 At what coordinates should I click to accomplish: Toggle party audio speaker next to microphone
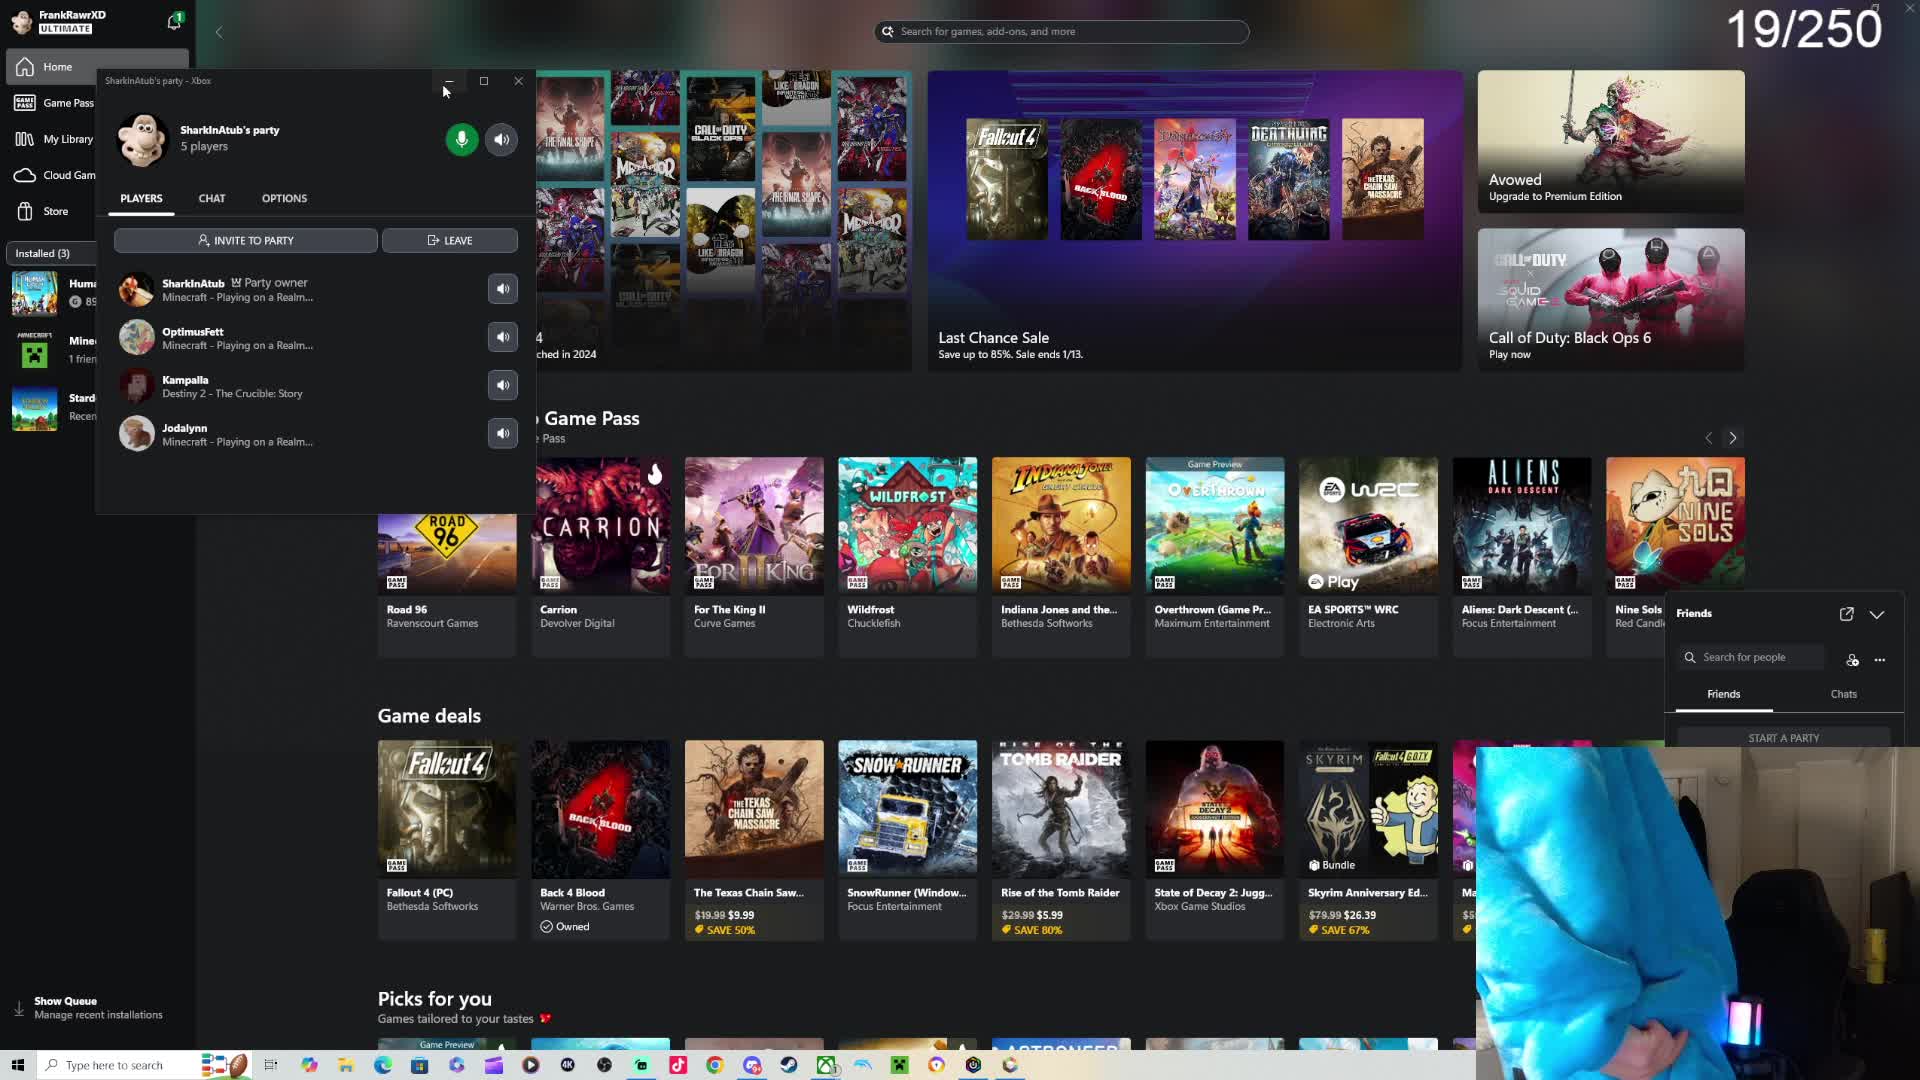[502, 140]
